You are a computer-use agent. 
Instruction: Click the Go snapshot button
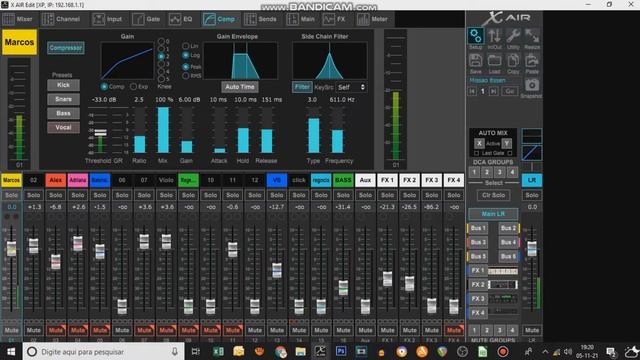(509, 91)
